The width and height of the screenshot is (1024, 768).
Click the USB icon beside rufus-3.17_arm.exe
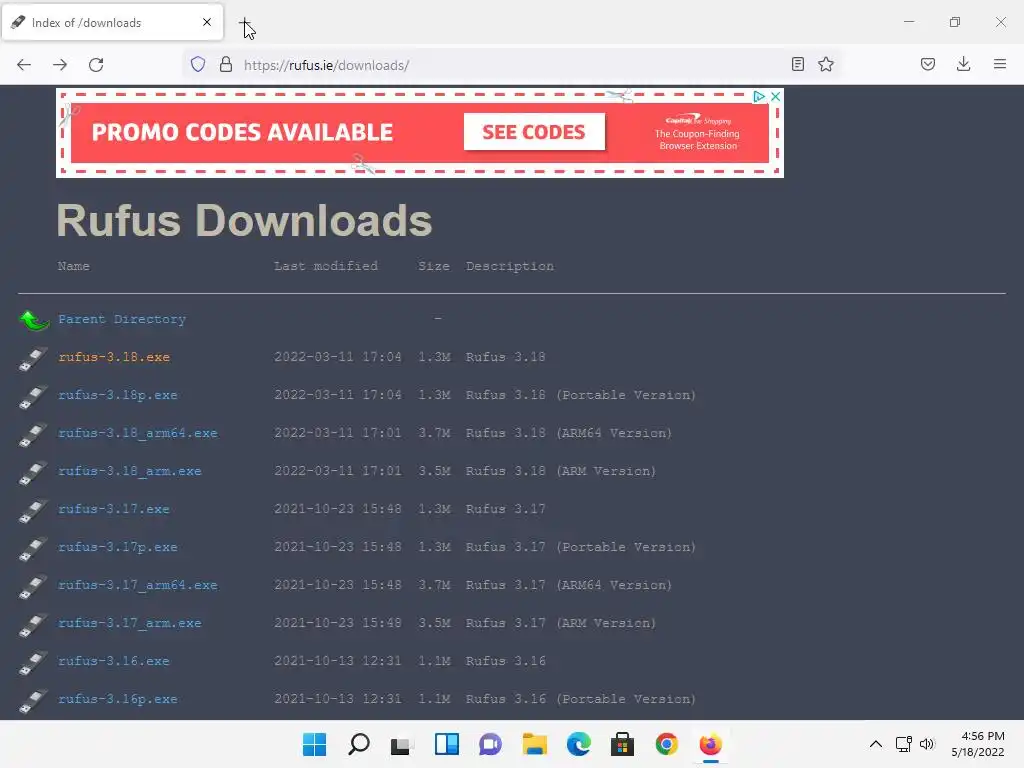33,624
